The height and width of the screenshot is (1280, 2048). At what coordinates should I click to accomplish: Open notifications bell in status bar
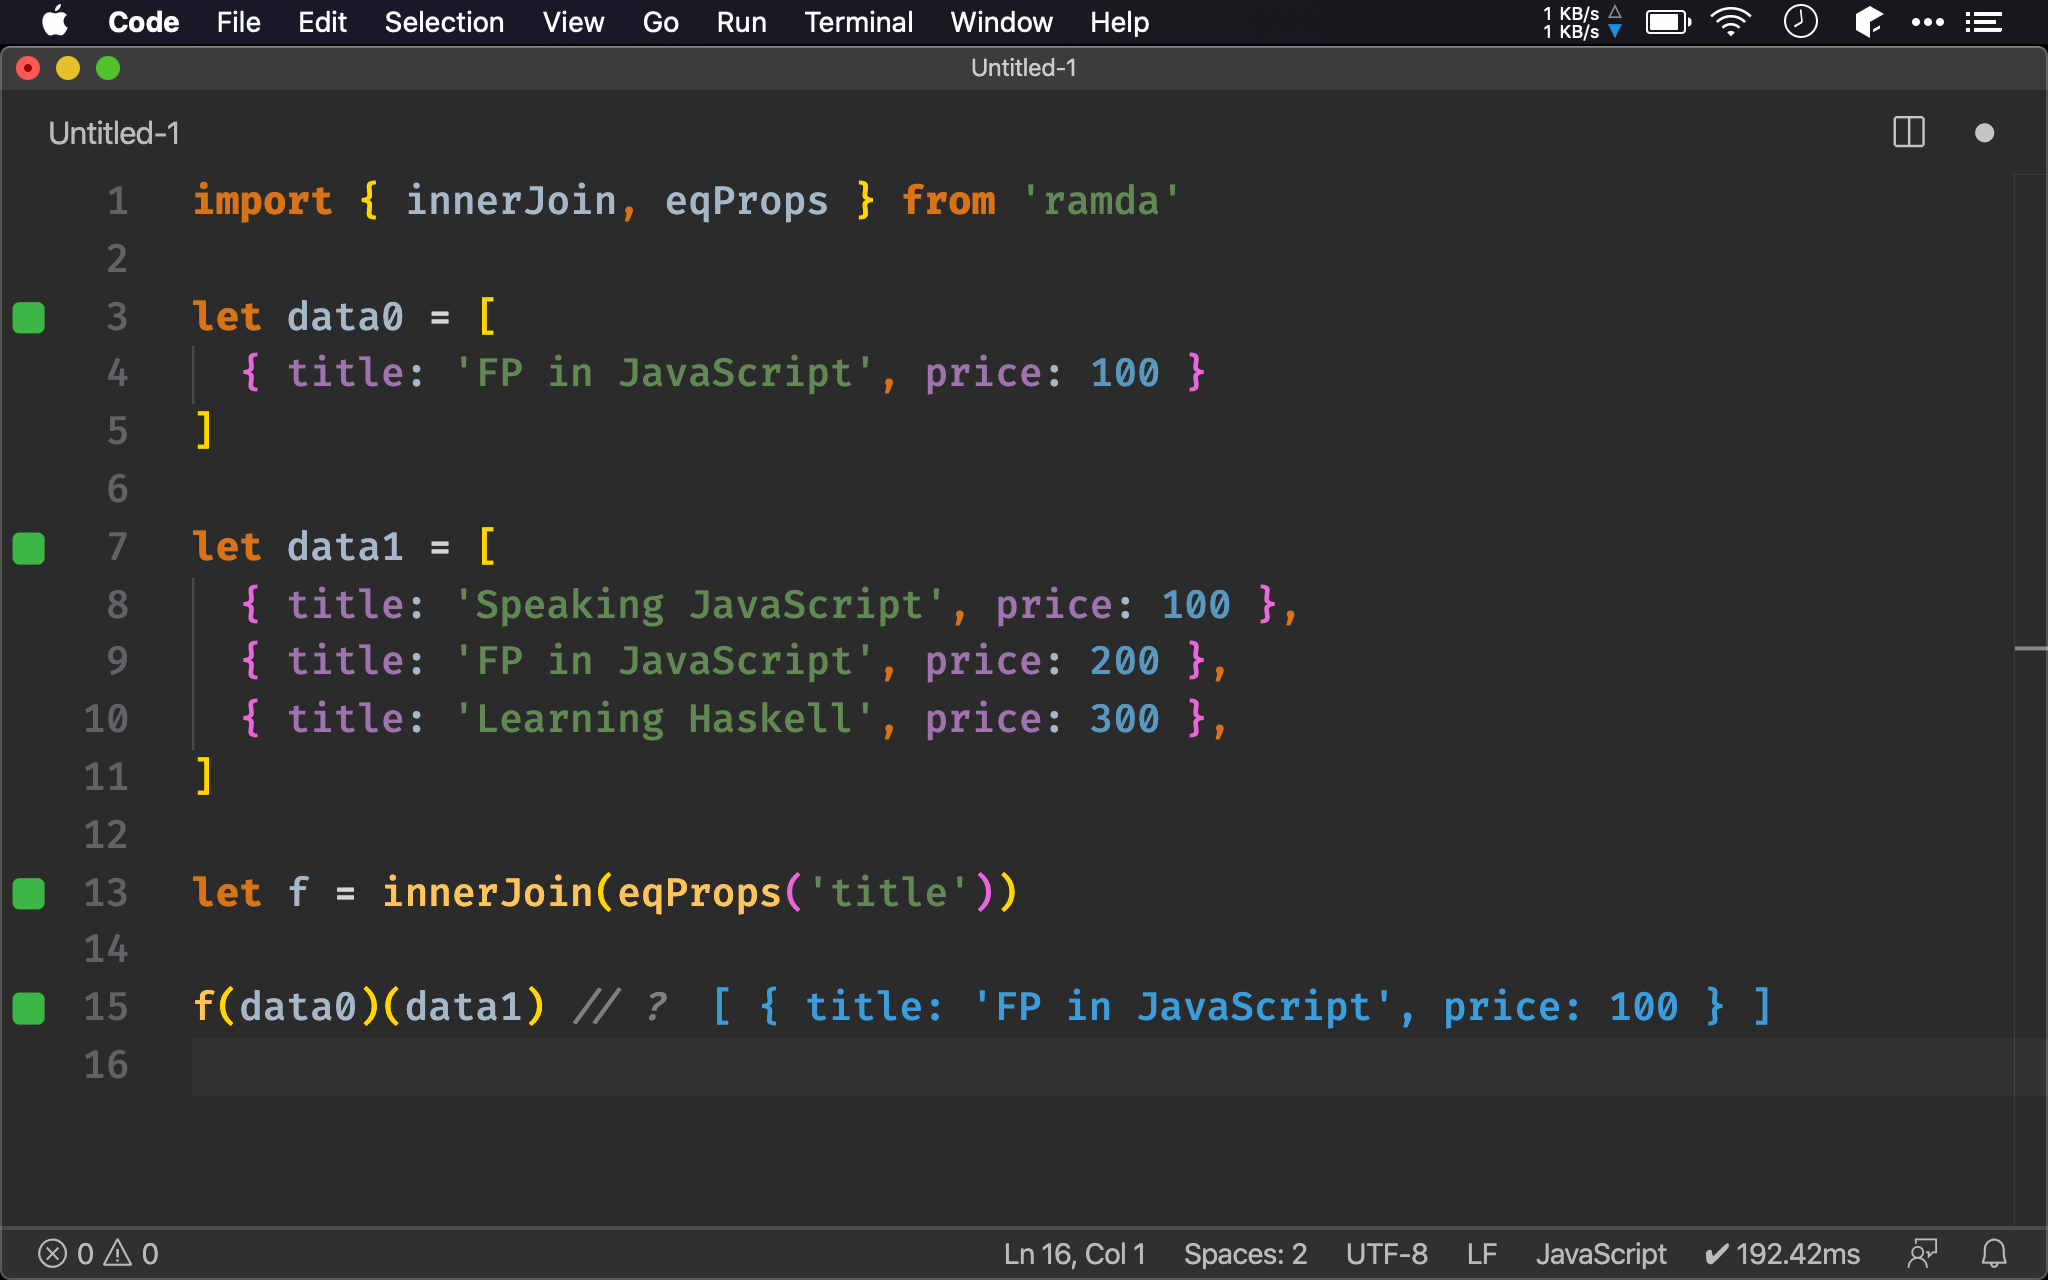click(x=1994, y=1254)
